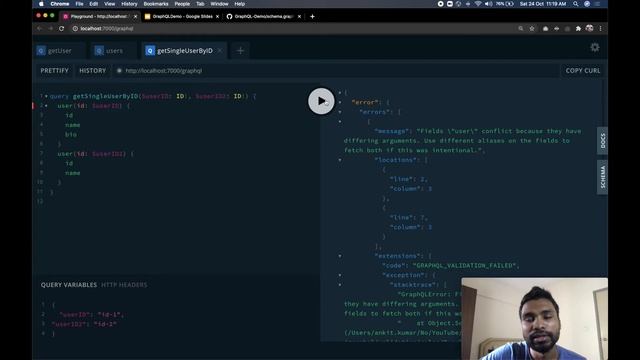
Task: Click the "userID": "id-1" variable line
Action: [x=91, y=315]
